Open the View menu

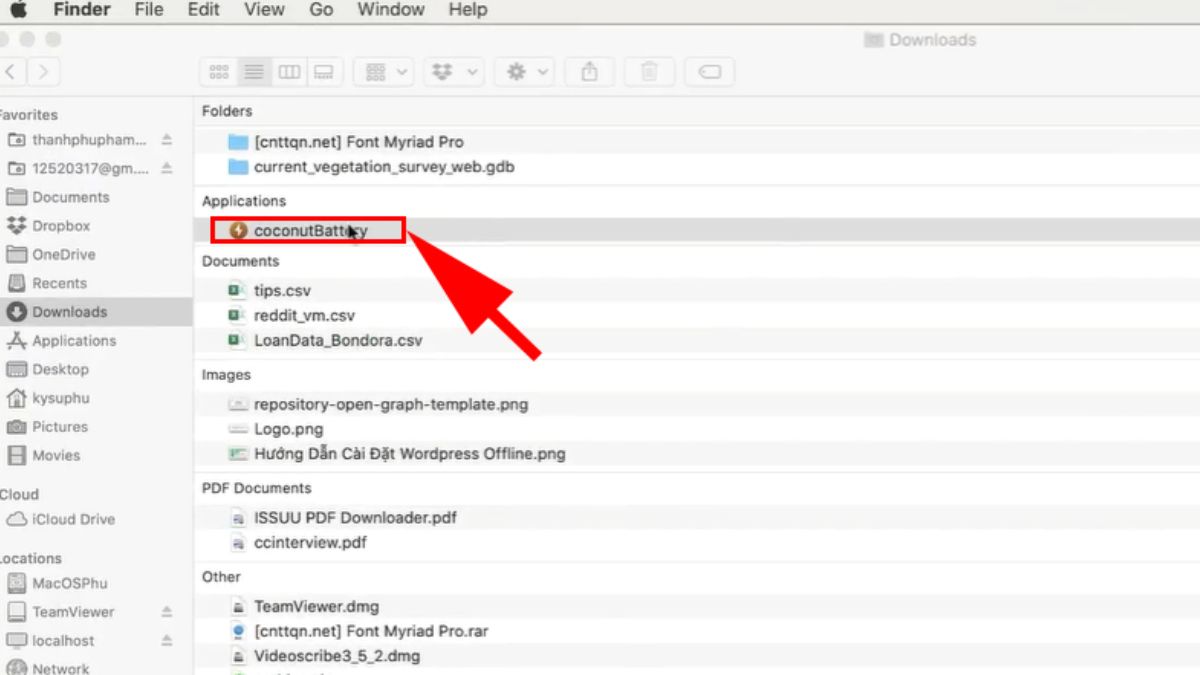(x=264, y=10)
